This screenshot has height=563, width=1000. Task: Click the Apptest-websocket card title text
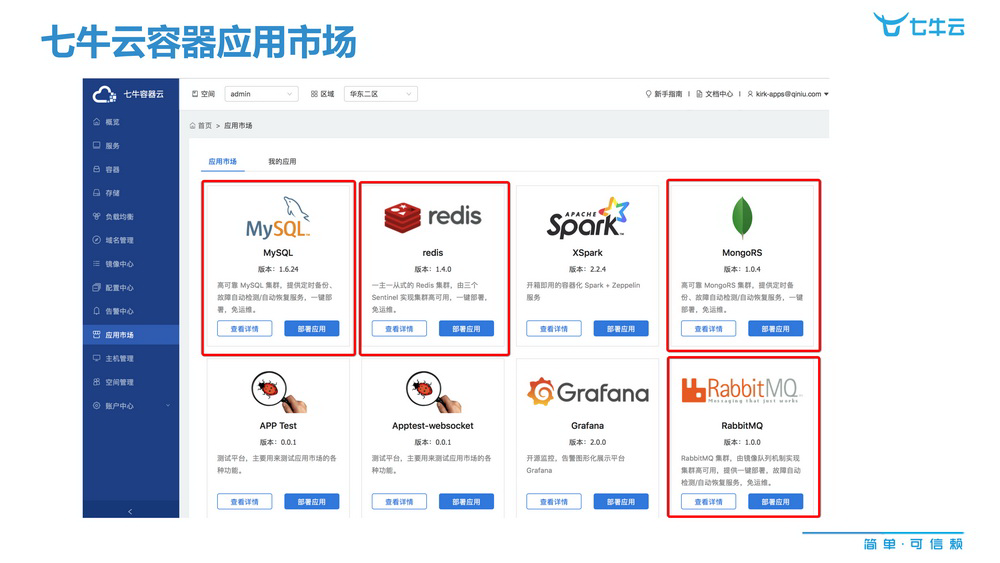(x=433, y=425)
